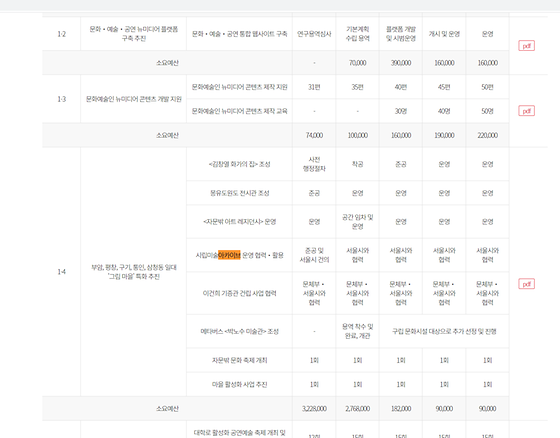This screenshot has height=438, width=560.
Task: Open the pdf icon for item 1-2
Action: 526,46
